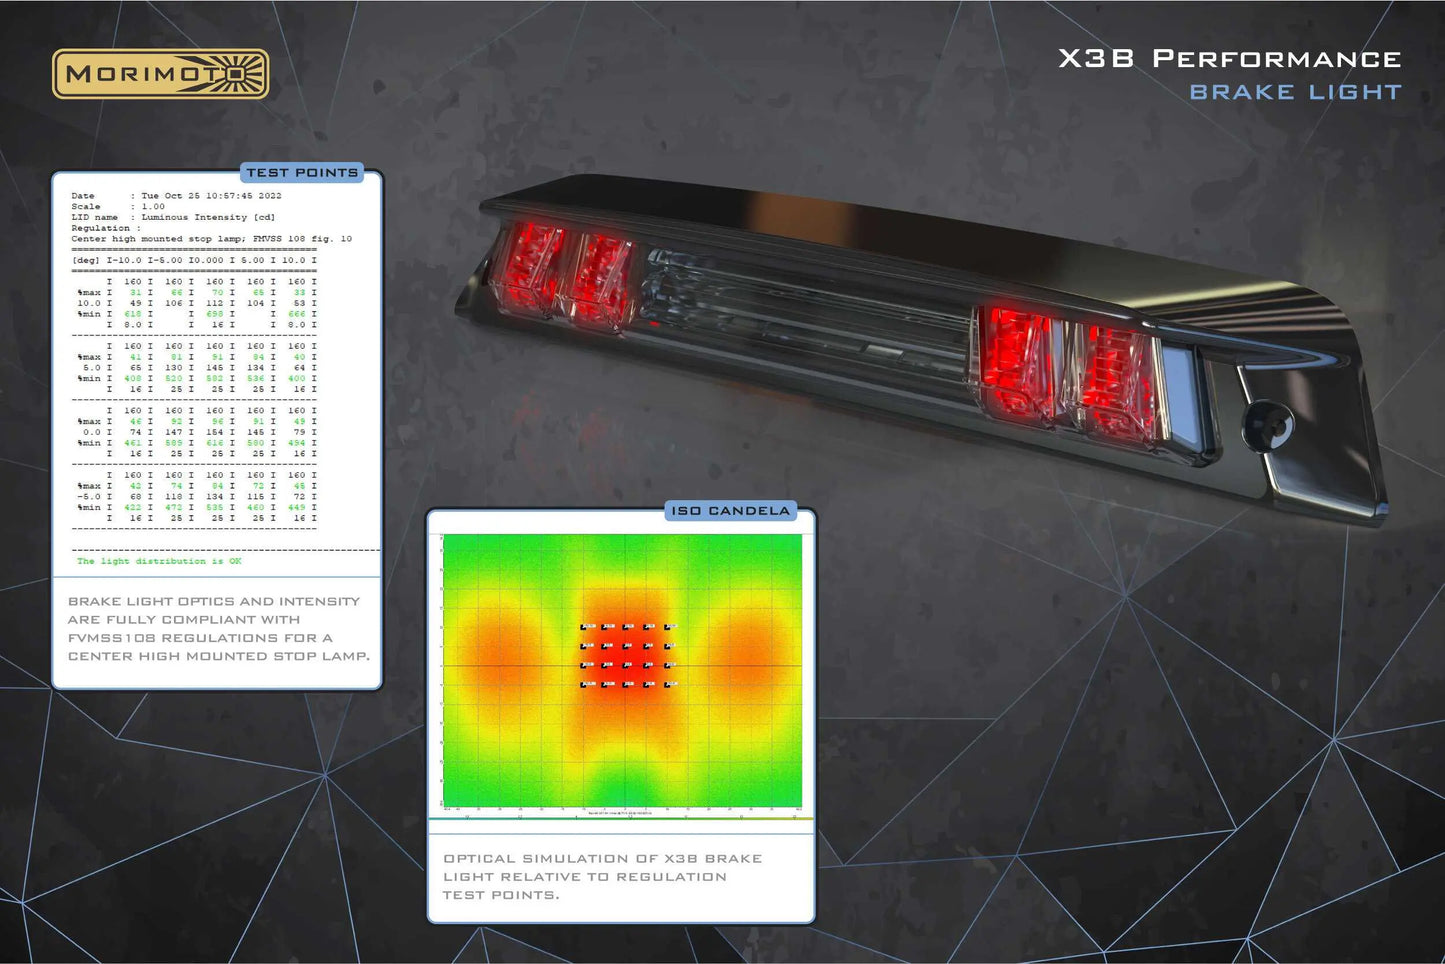Click the blue Brake Light subtitle
The height and width of the screenshot is (964, 1445).
1295,92
